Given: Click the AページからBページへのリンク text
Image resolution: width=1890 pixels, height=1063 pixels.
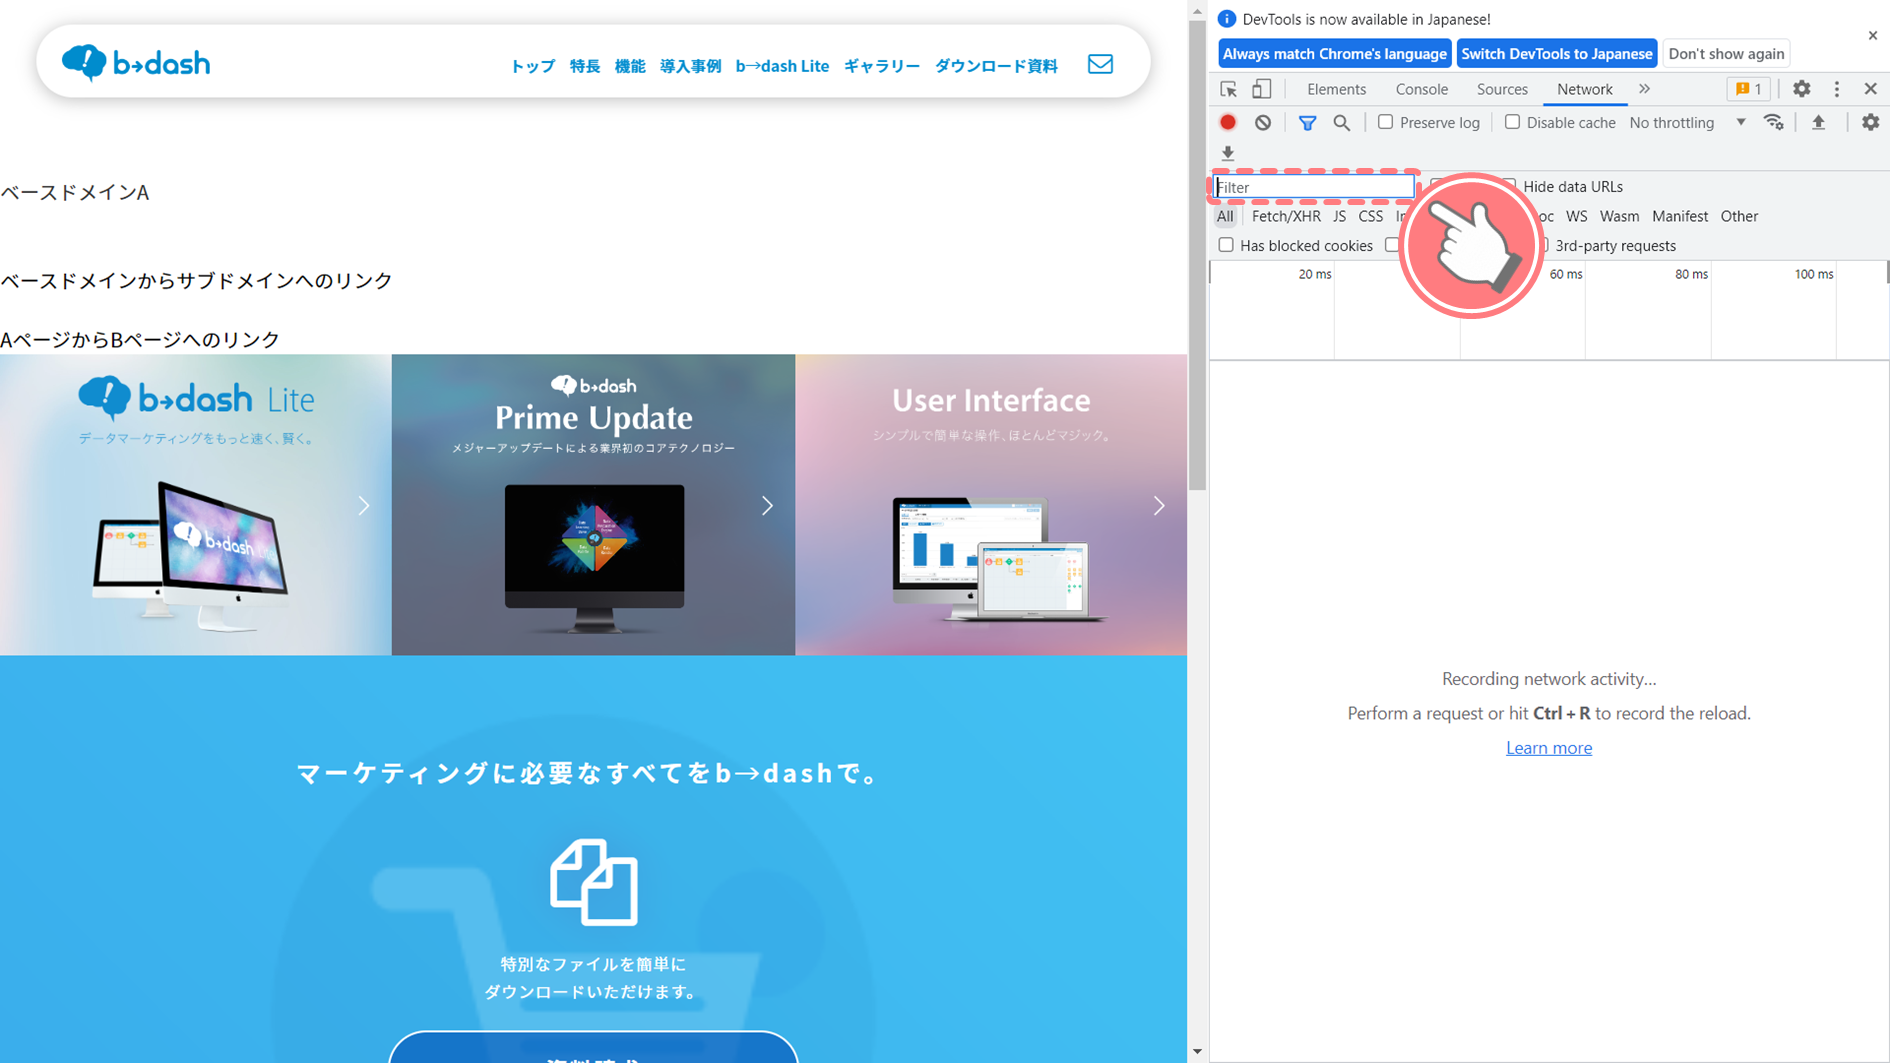Looking at the screenshot, I should pos(140,340).
